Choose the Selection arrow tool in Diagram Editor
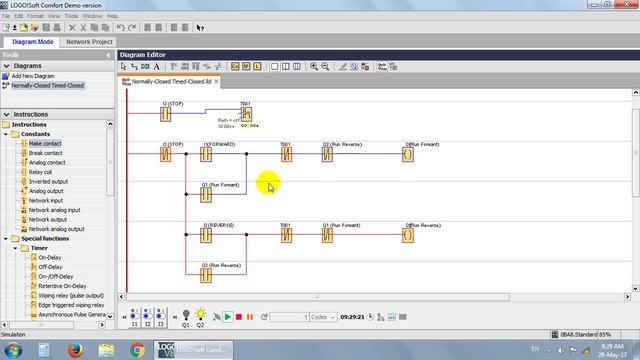This screenshot has width=640, height=360. tap(124, 67)
